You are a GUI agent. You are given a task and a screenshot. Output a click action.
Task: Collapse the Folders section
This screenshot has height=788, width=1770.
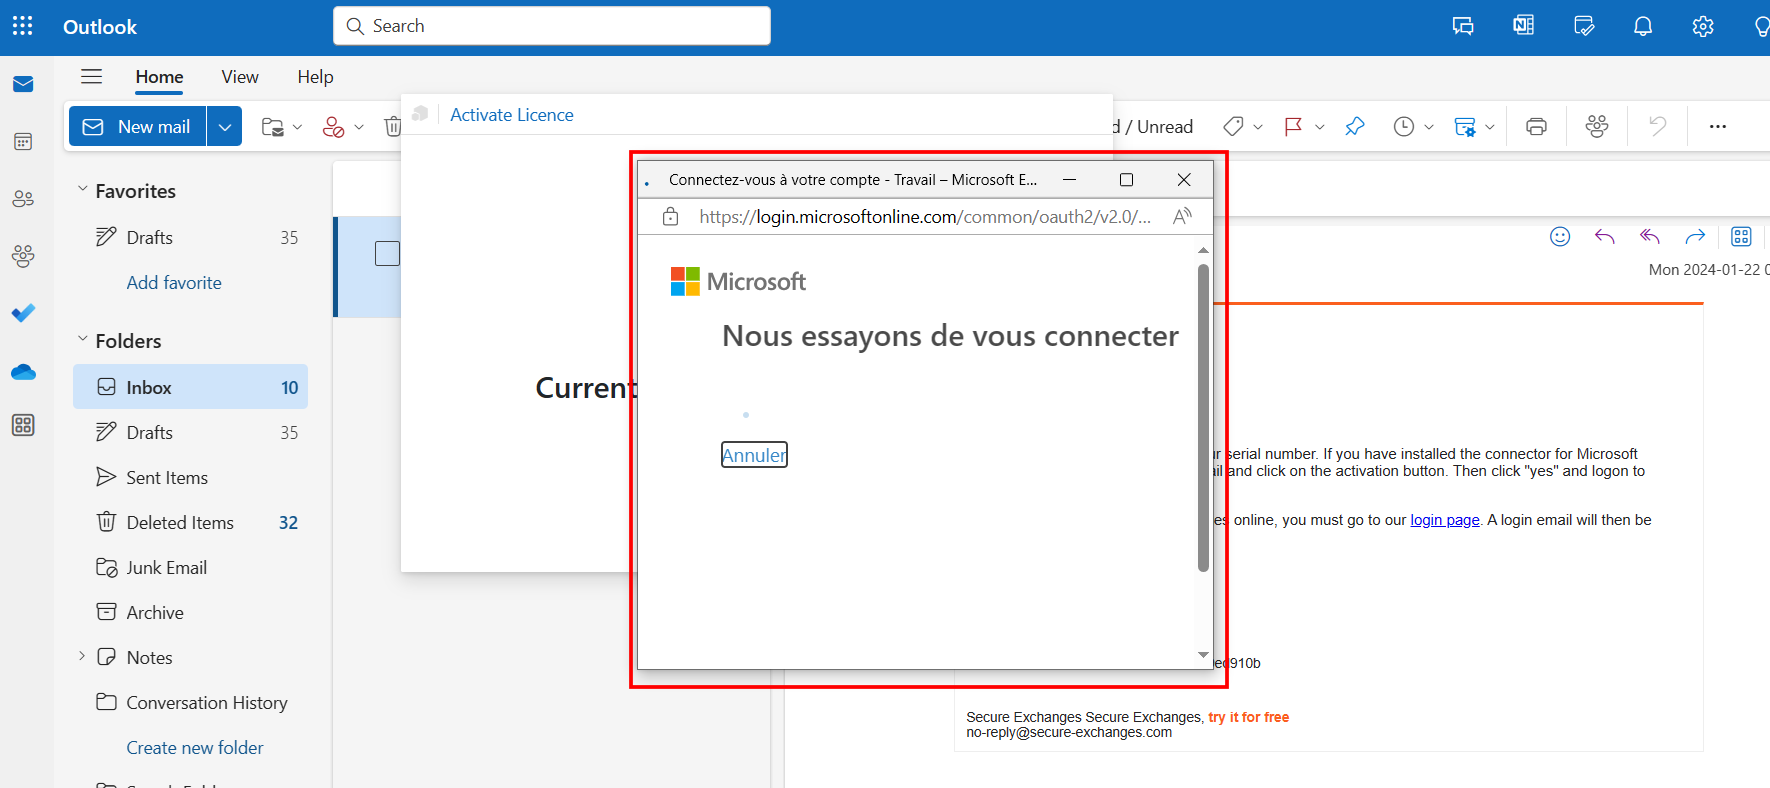pyautogui.click(x=83, y=339)
